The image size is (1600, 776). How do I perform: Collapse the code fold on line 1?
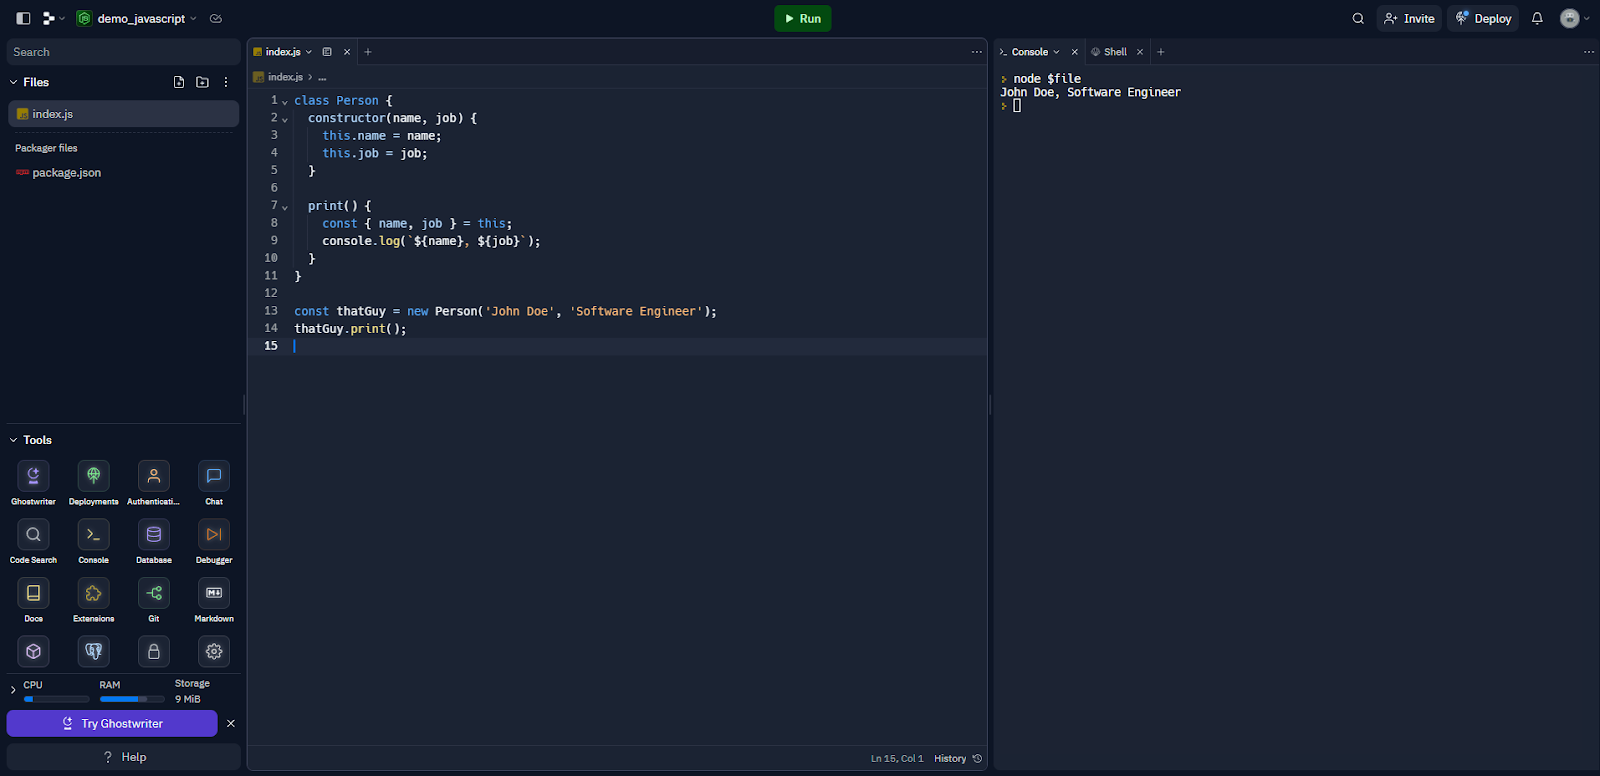[285, 102]
